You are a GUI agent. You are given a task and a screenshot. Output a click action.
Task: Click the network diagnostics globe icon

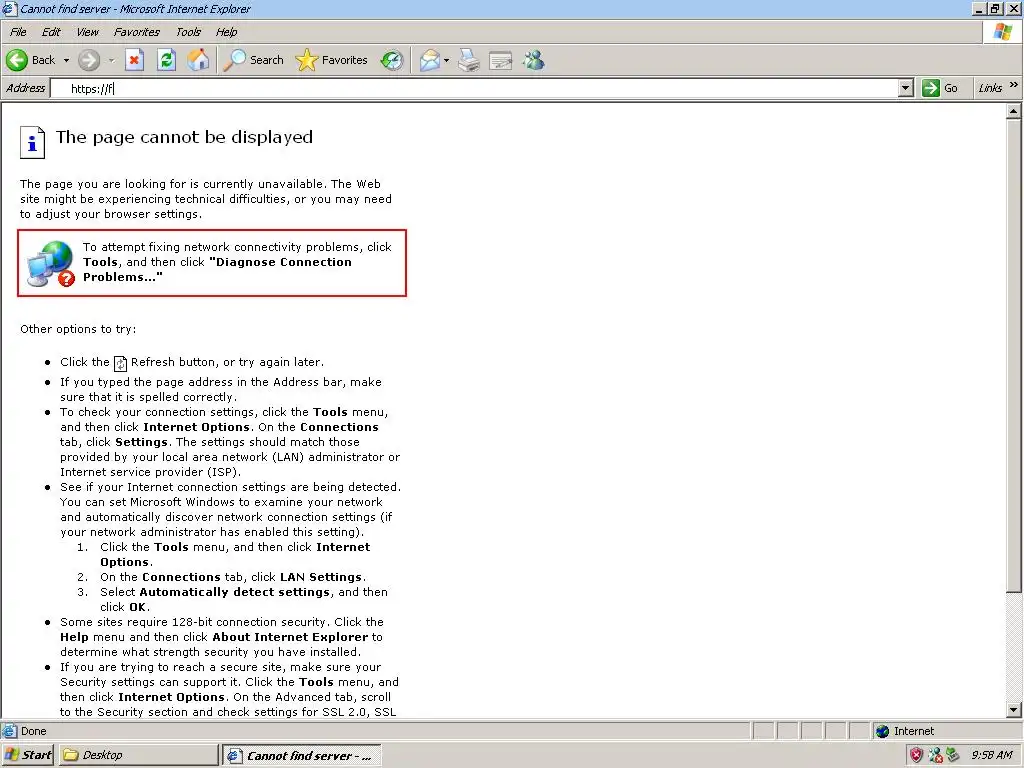pyautogui.click(x=50, y=264)
